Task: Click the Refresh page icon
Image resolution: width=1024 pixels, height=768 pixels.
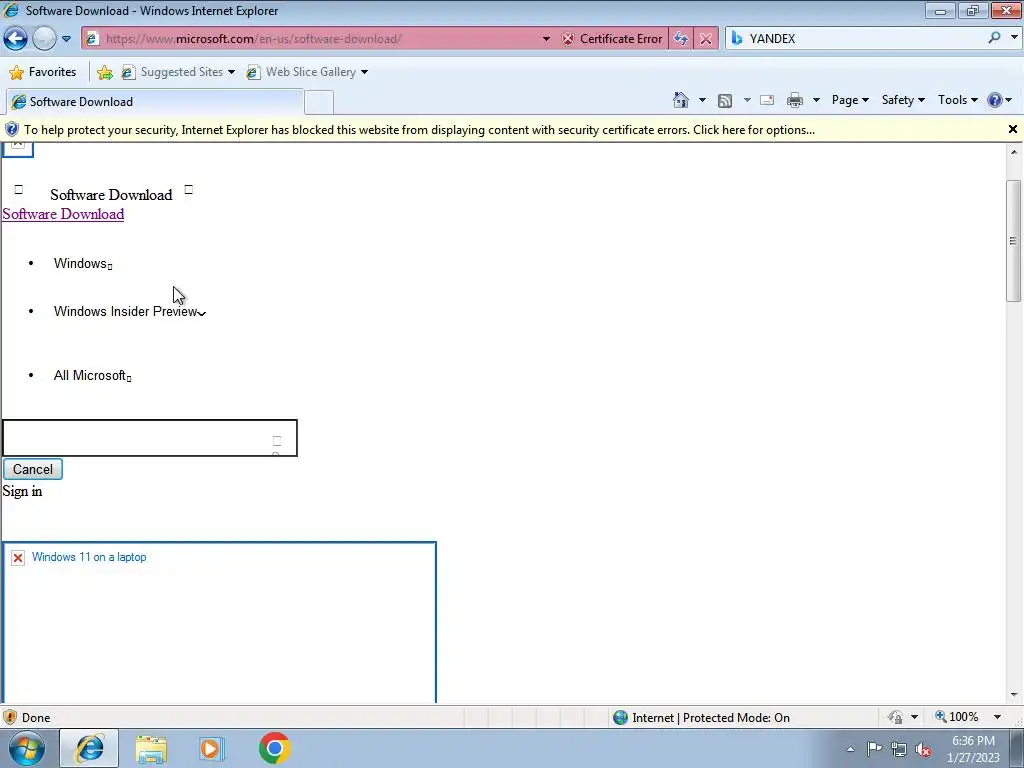Action: [x=680, y=39]
